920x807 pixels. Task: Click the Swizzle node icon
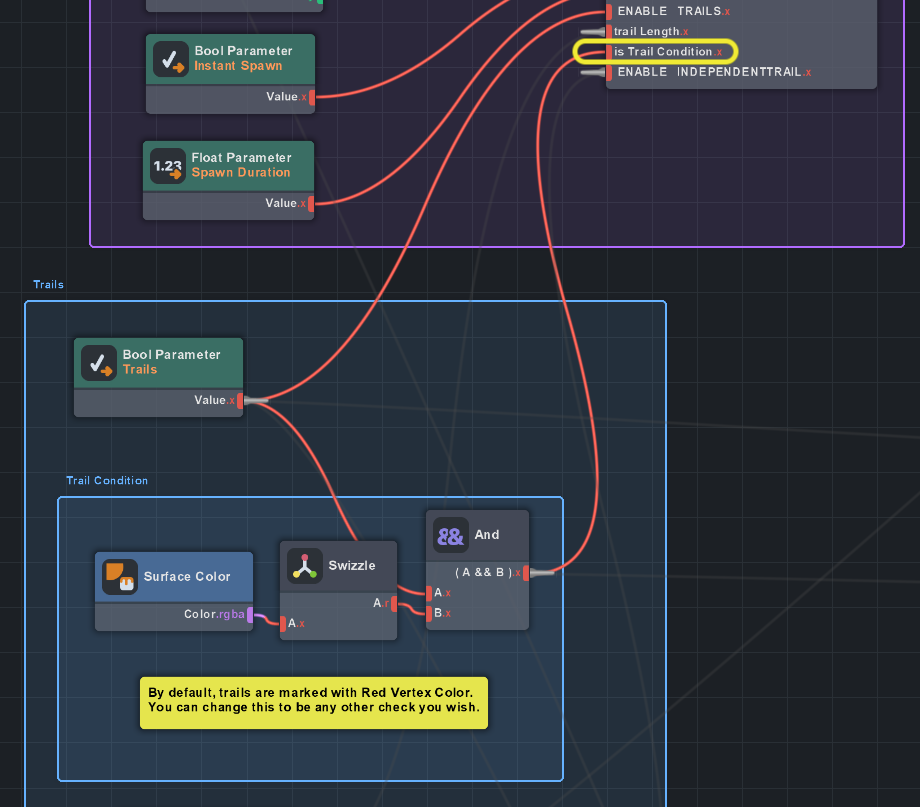(304, 566)
